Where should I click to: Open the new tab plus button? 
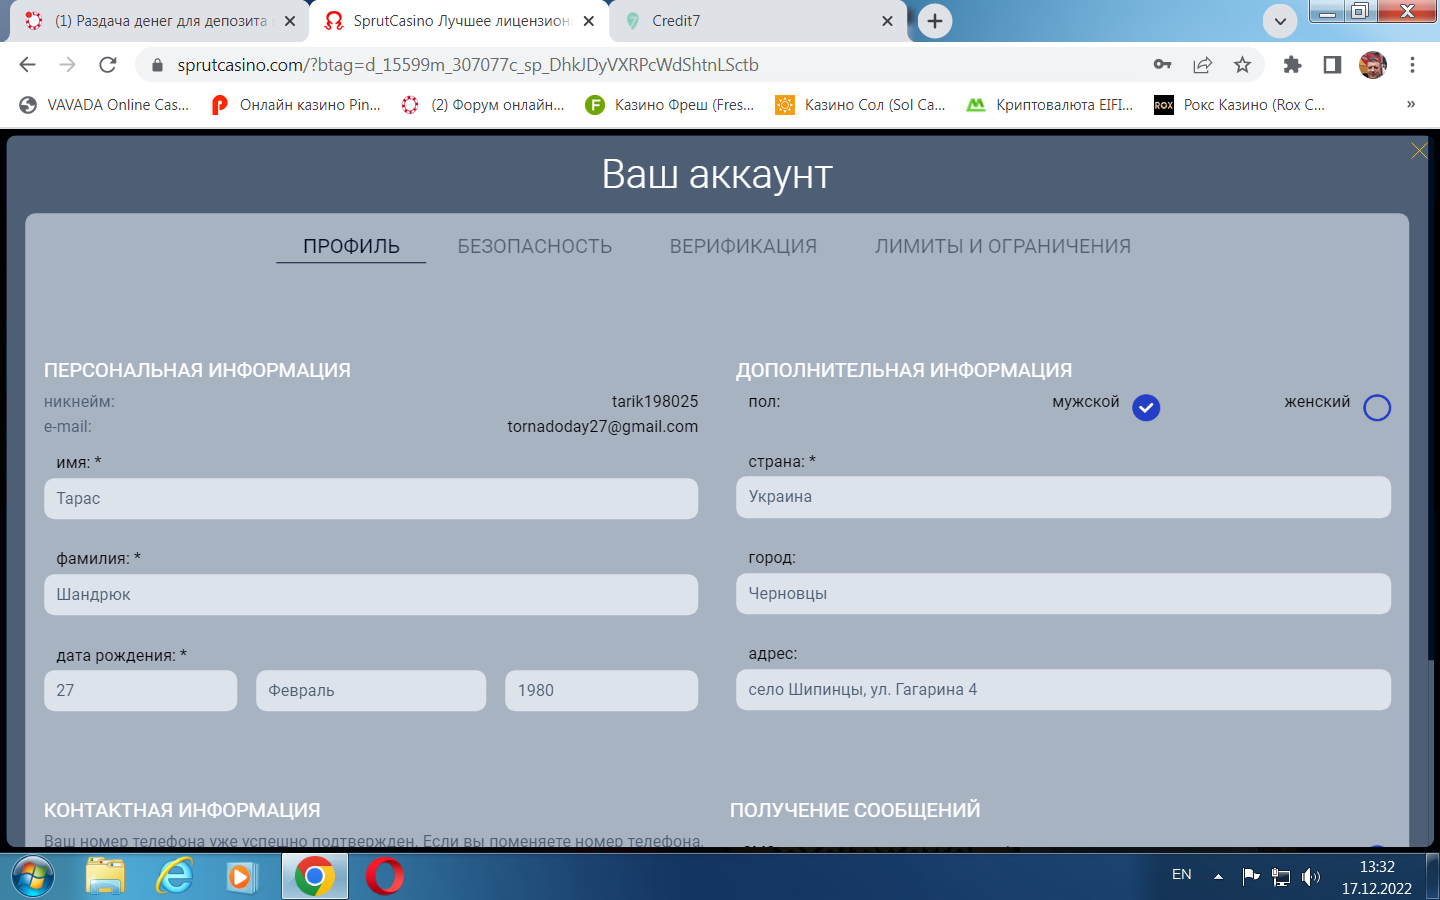point(935,21)
